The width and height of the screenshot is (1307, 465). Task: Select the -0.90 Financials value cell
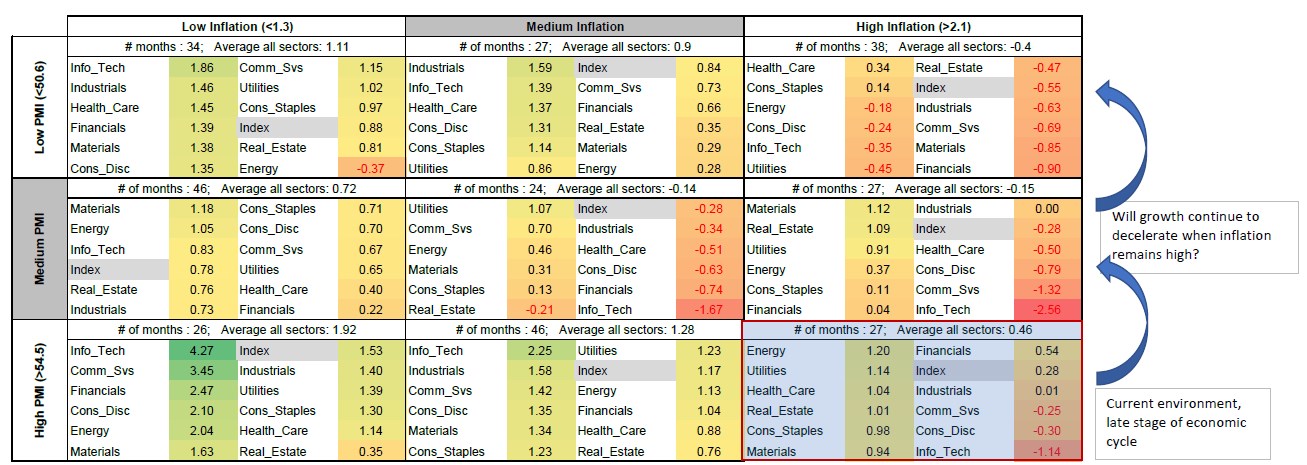click(x=1047, y=169)
